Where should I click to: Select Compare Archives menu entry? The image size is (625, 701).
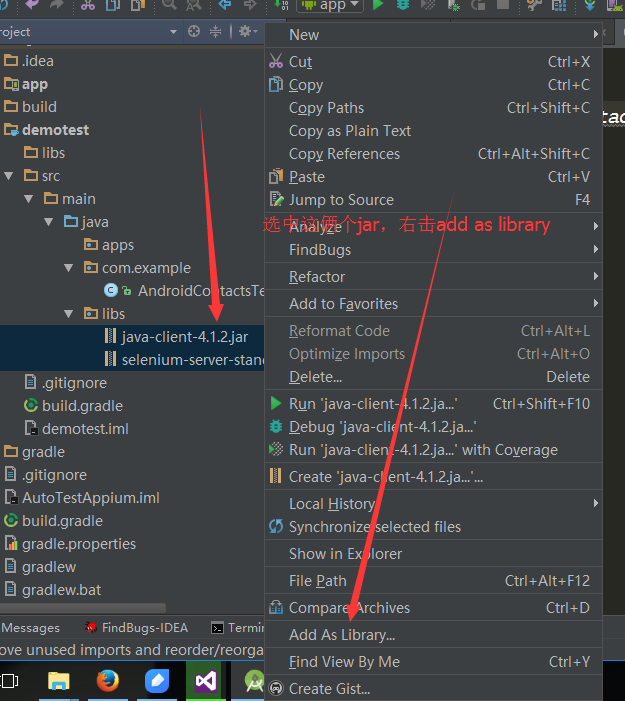tap(433, 608)
